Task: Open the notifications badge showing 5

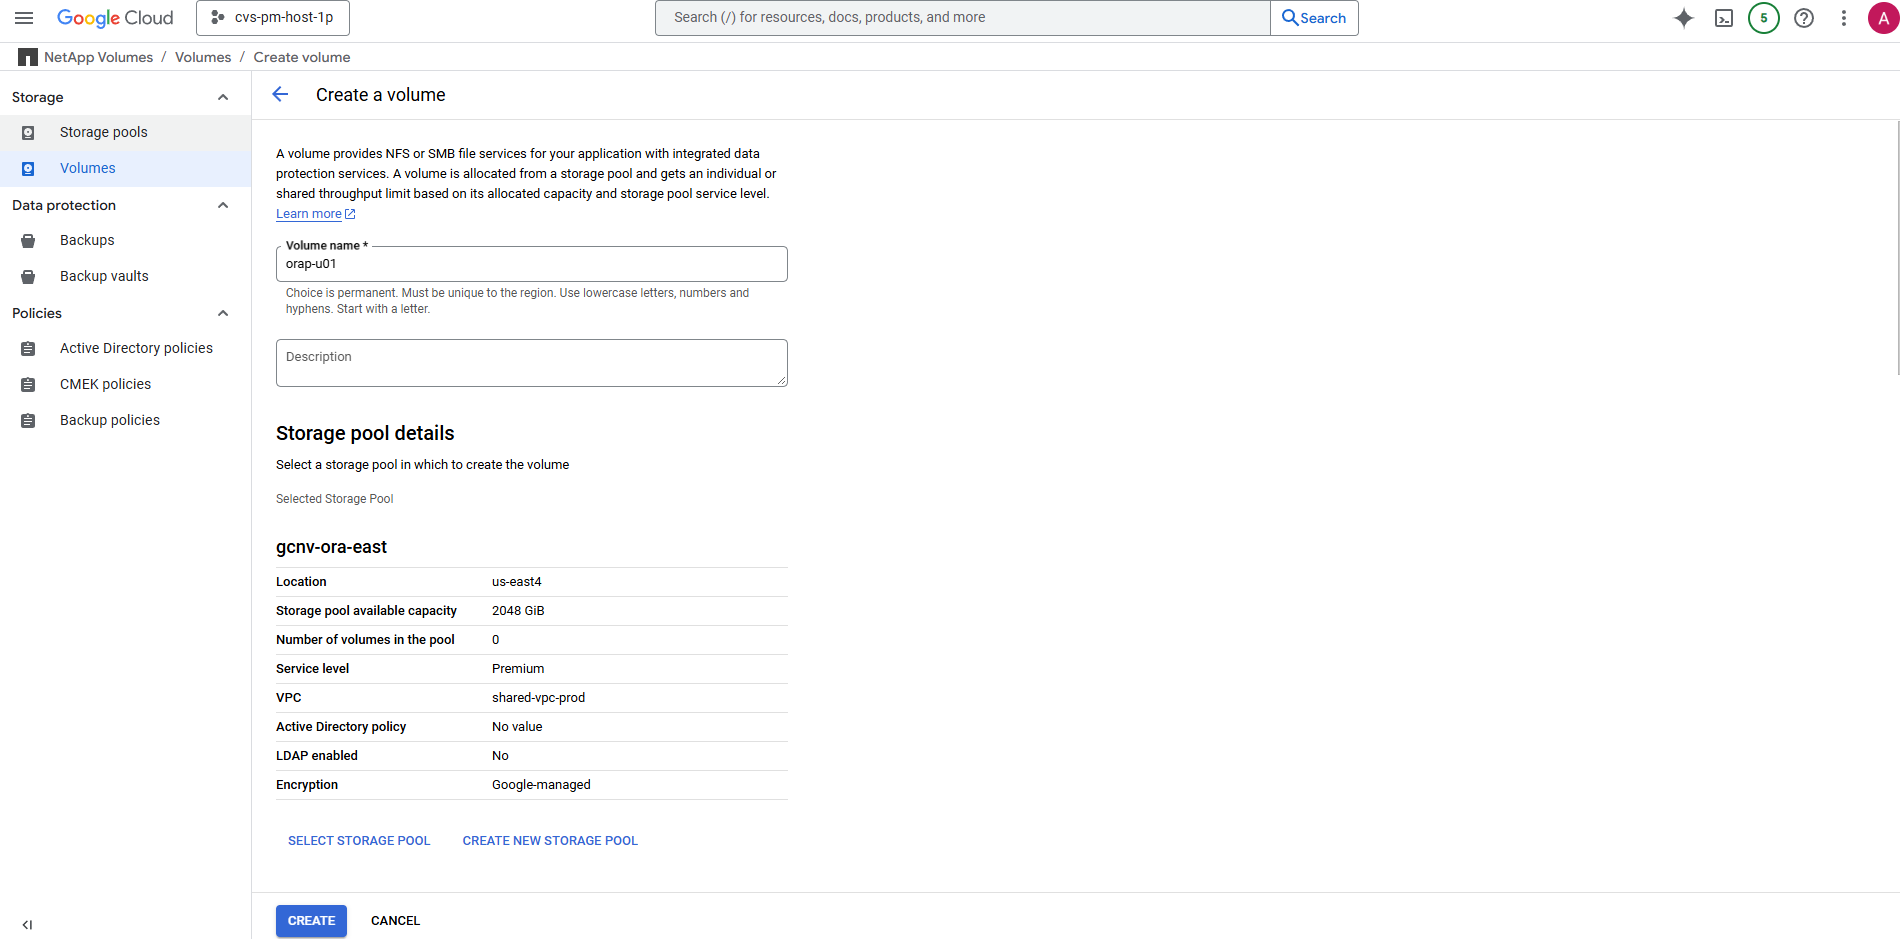Action: (1764, 18)
